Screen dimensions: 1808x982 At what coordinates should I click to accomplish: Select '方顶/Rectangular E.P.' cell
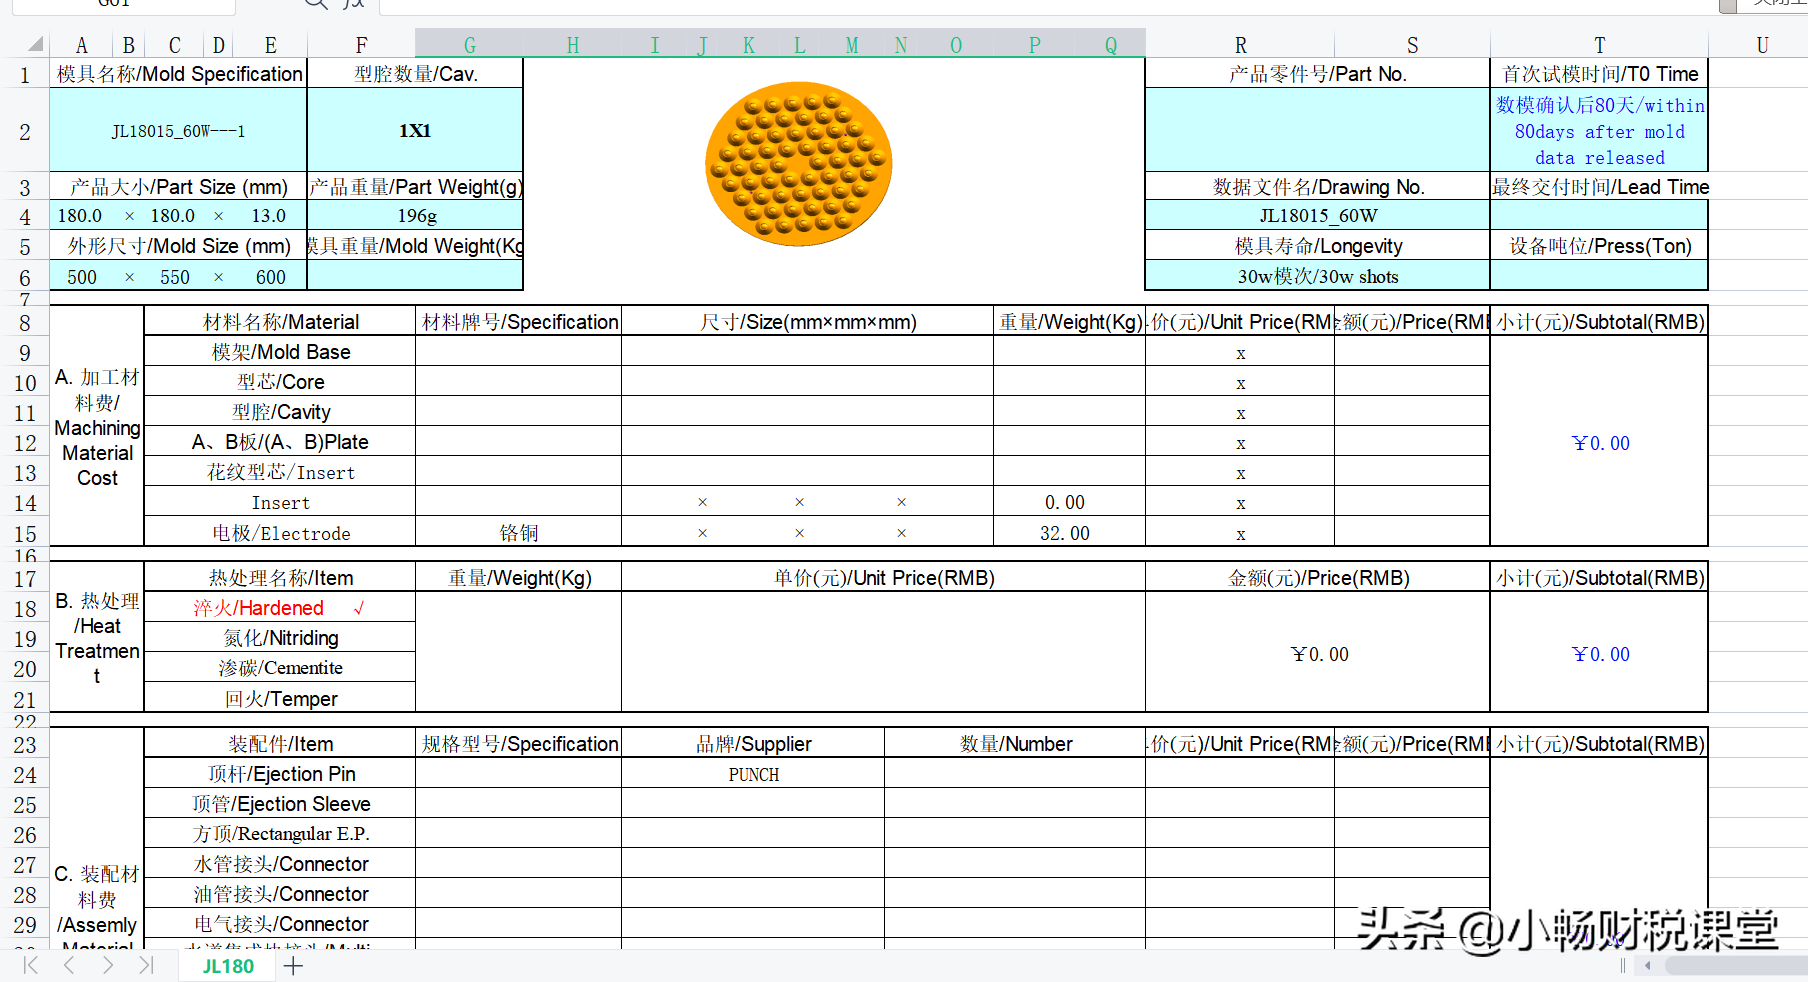point(280,834)
